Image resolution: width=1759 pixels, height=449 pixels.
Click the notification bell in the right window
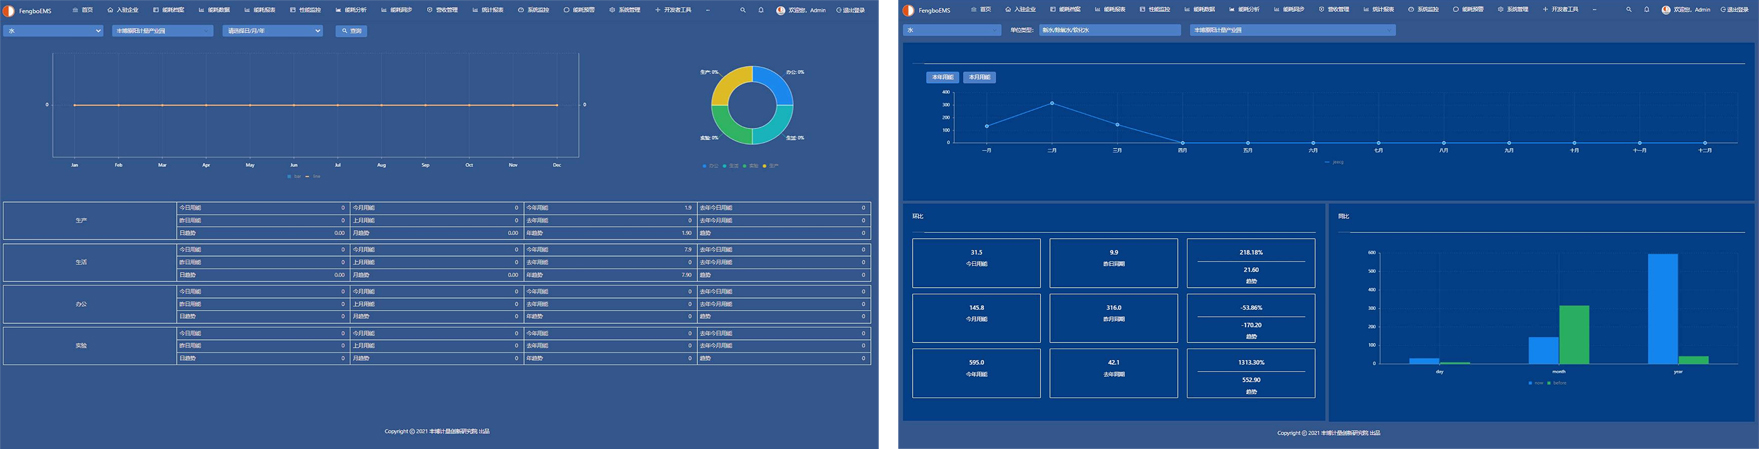tap(1647, 10)
